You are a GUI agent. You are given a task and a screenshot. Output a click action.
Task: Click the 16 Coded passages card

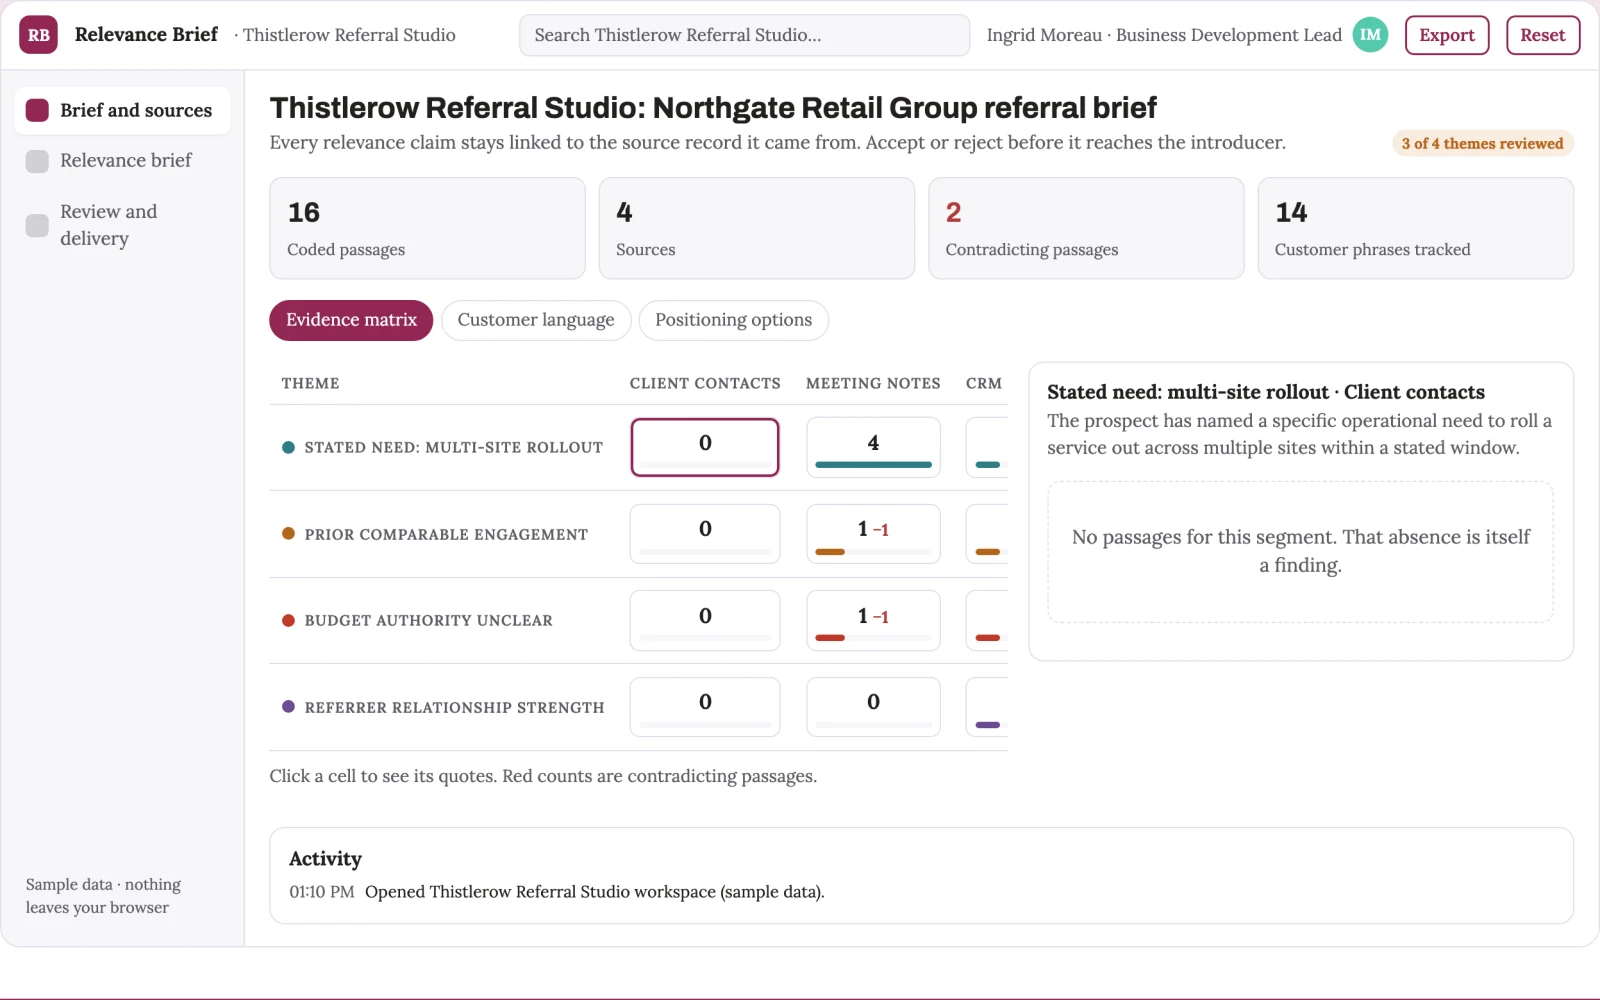pyautogui.click(x=427, y=228)
